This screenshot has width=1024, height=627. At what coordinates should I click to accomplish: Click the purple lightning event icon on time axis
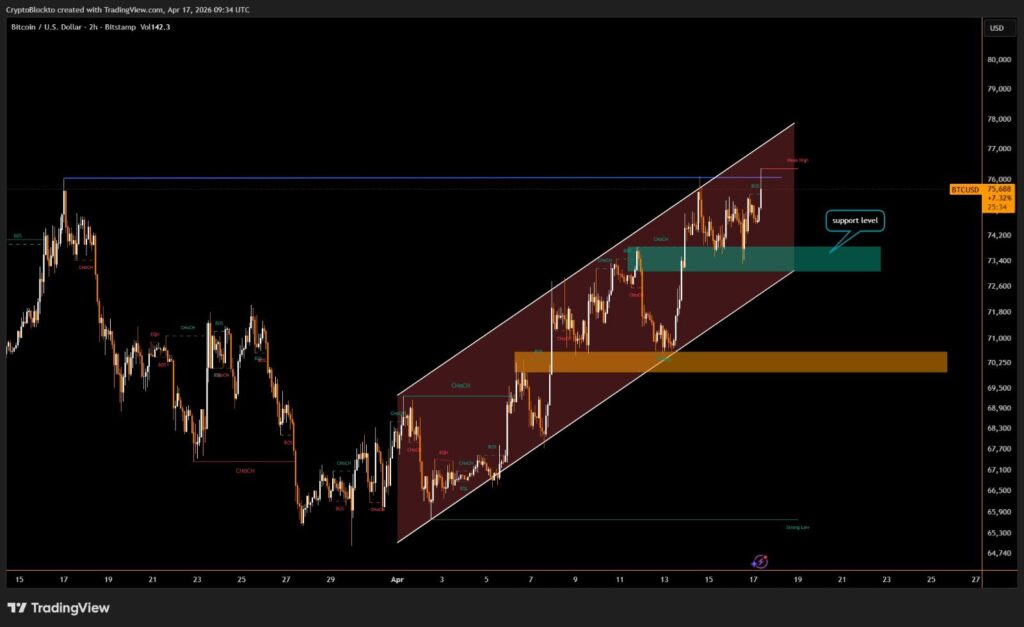(759, 563)
